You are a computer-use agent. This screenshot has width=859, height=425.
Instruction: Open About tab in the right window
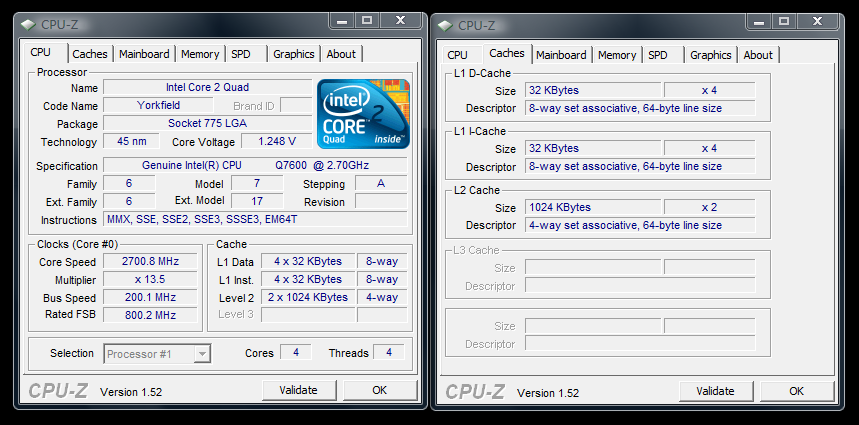758,55
